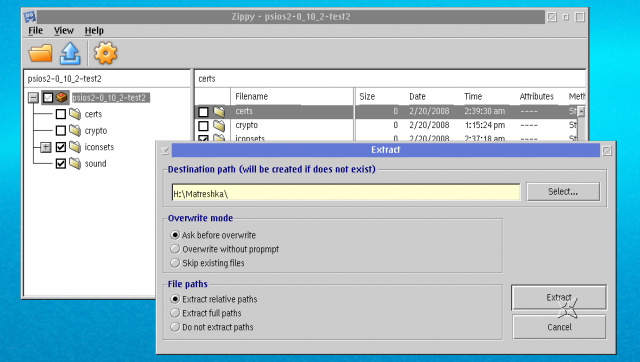Click the Zippy application icon in title bar
This screenshot has height=362, width=640.
29,17
